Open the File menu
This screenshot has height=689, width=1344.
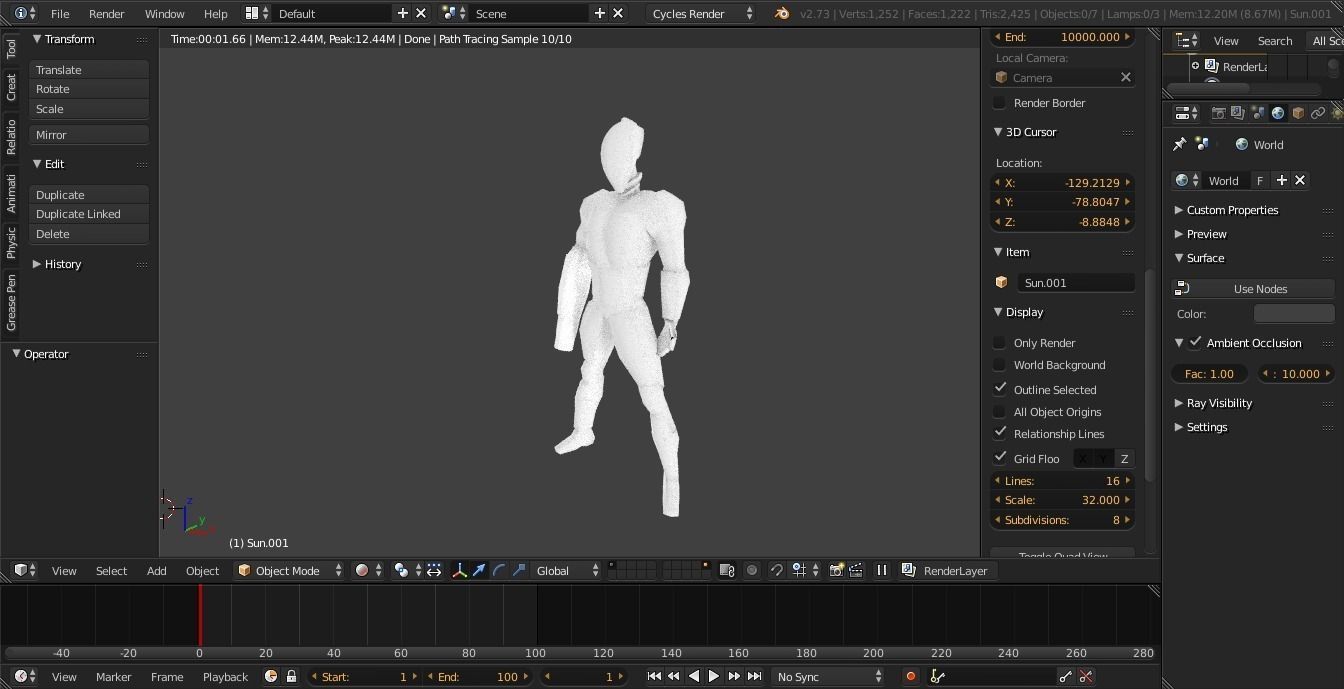tap(60, 13)
